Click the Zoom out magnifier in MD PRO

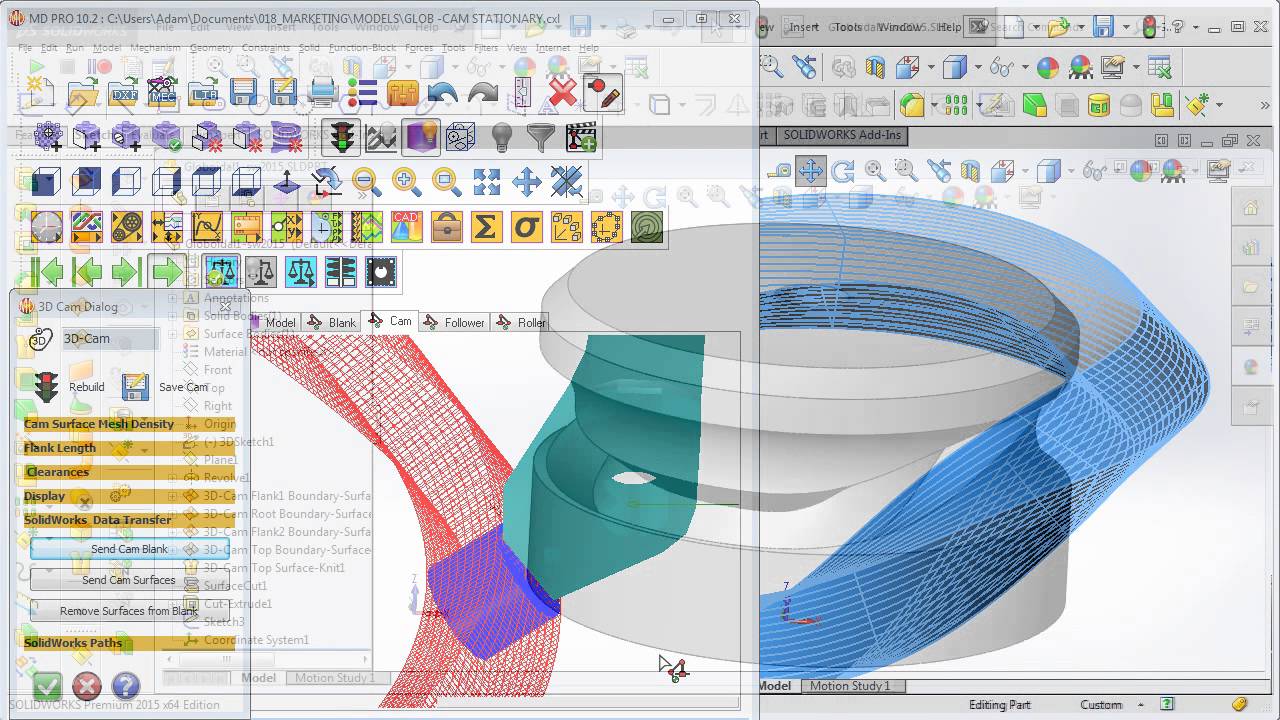366,181
